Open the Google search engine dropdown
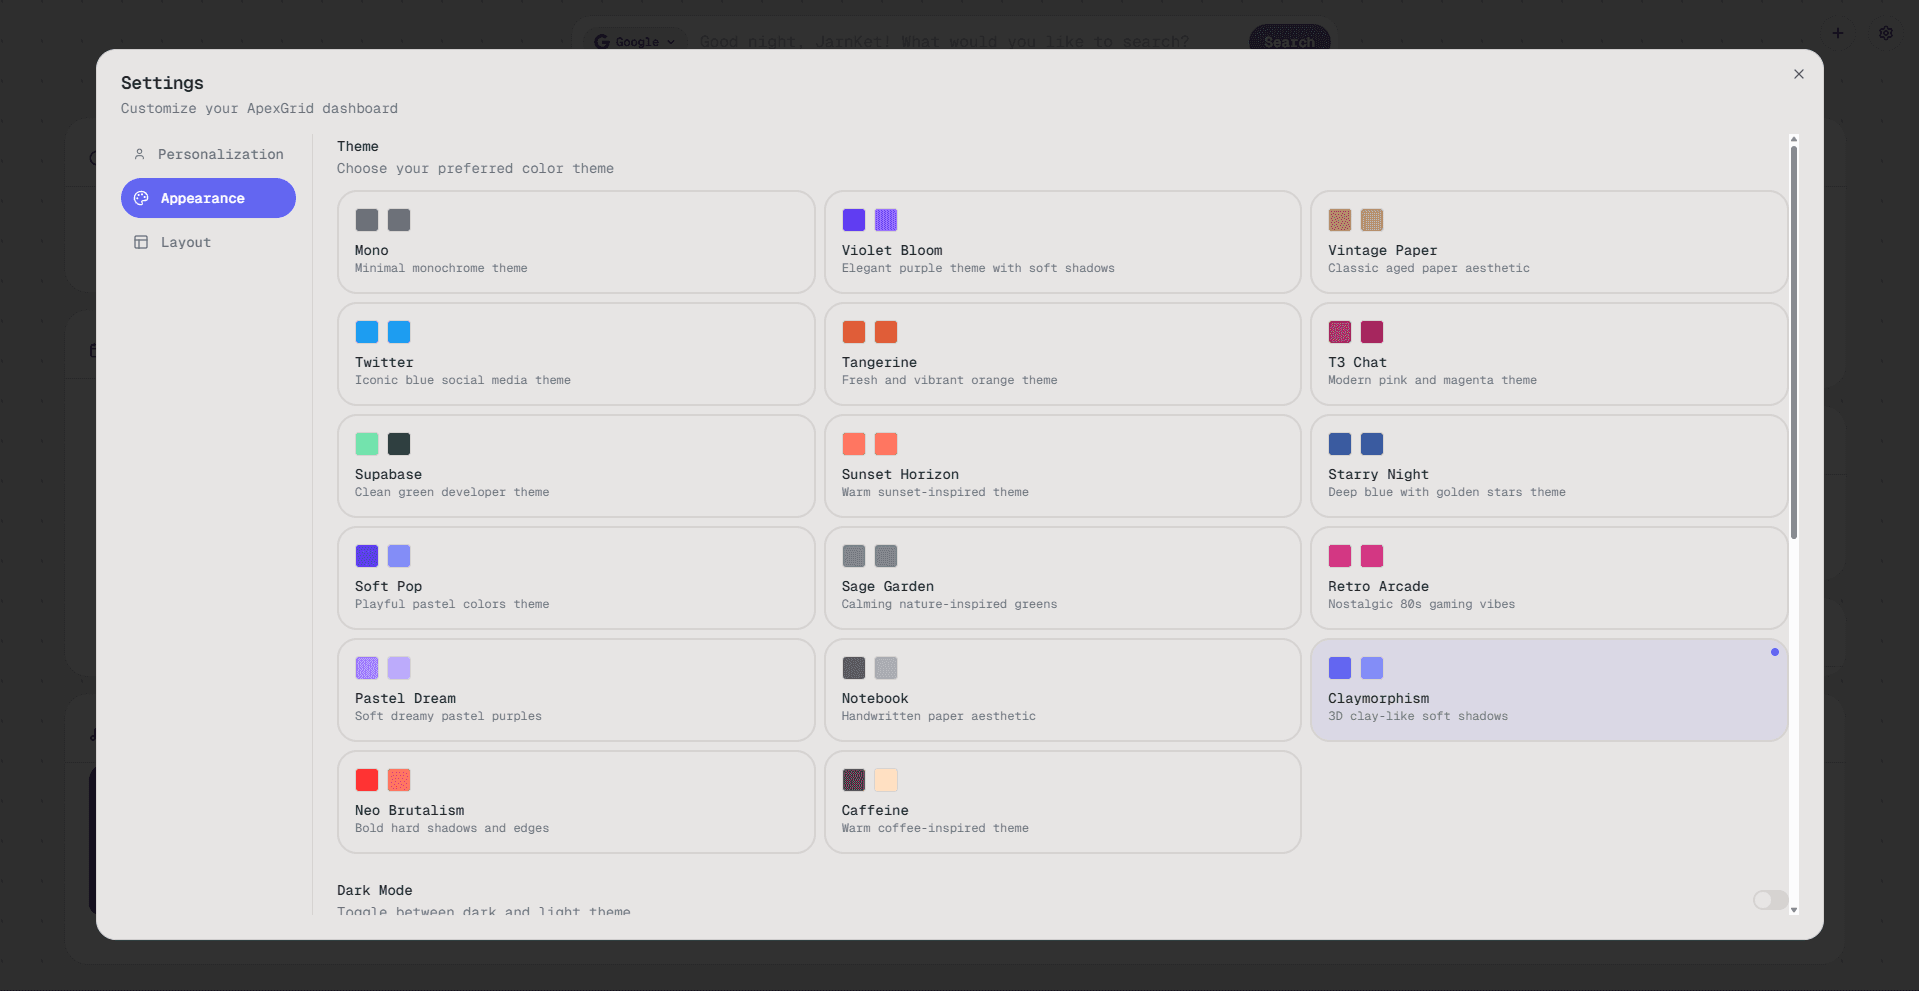Image resolution: width=1919 pixels, height=991 pixels. coord(635,41)
